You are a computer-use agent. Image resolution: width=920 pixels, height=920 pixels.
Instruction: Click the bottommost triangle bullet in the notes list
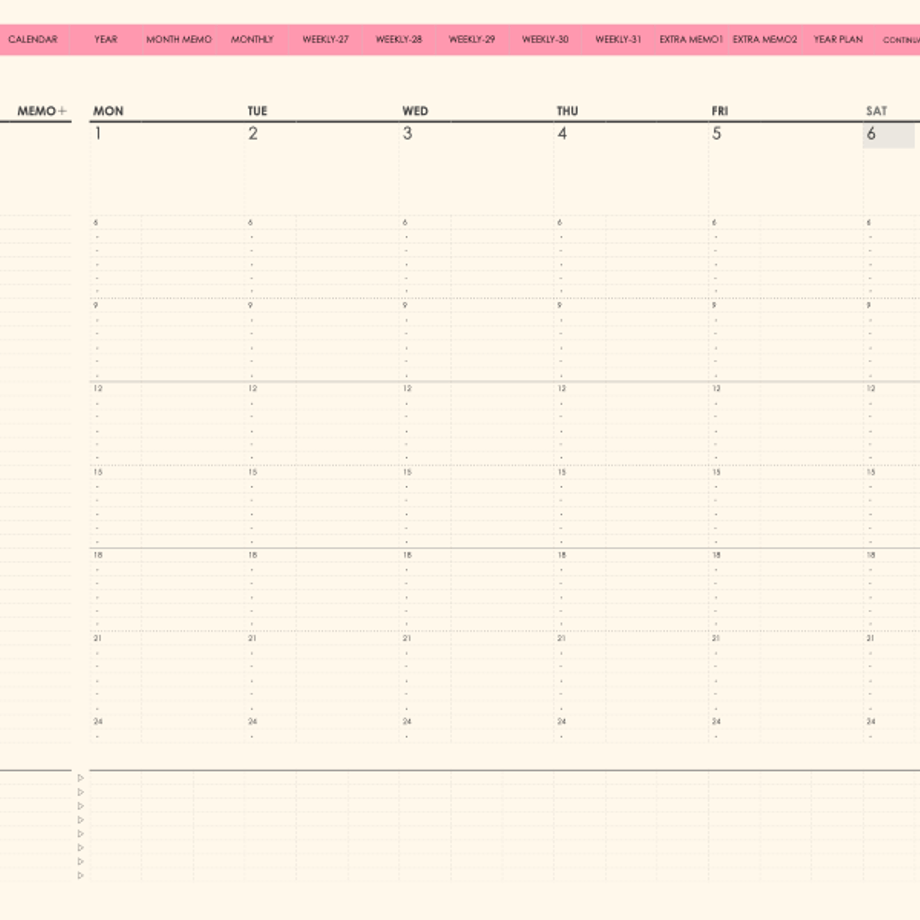[x=81, y=875]
